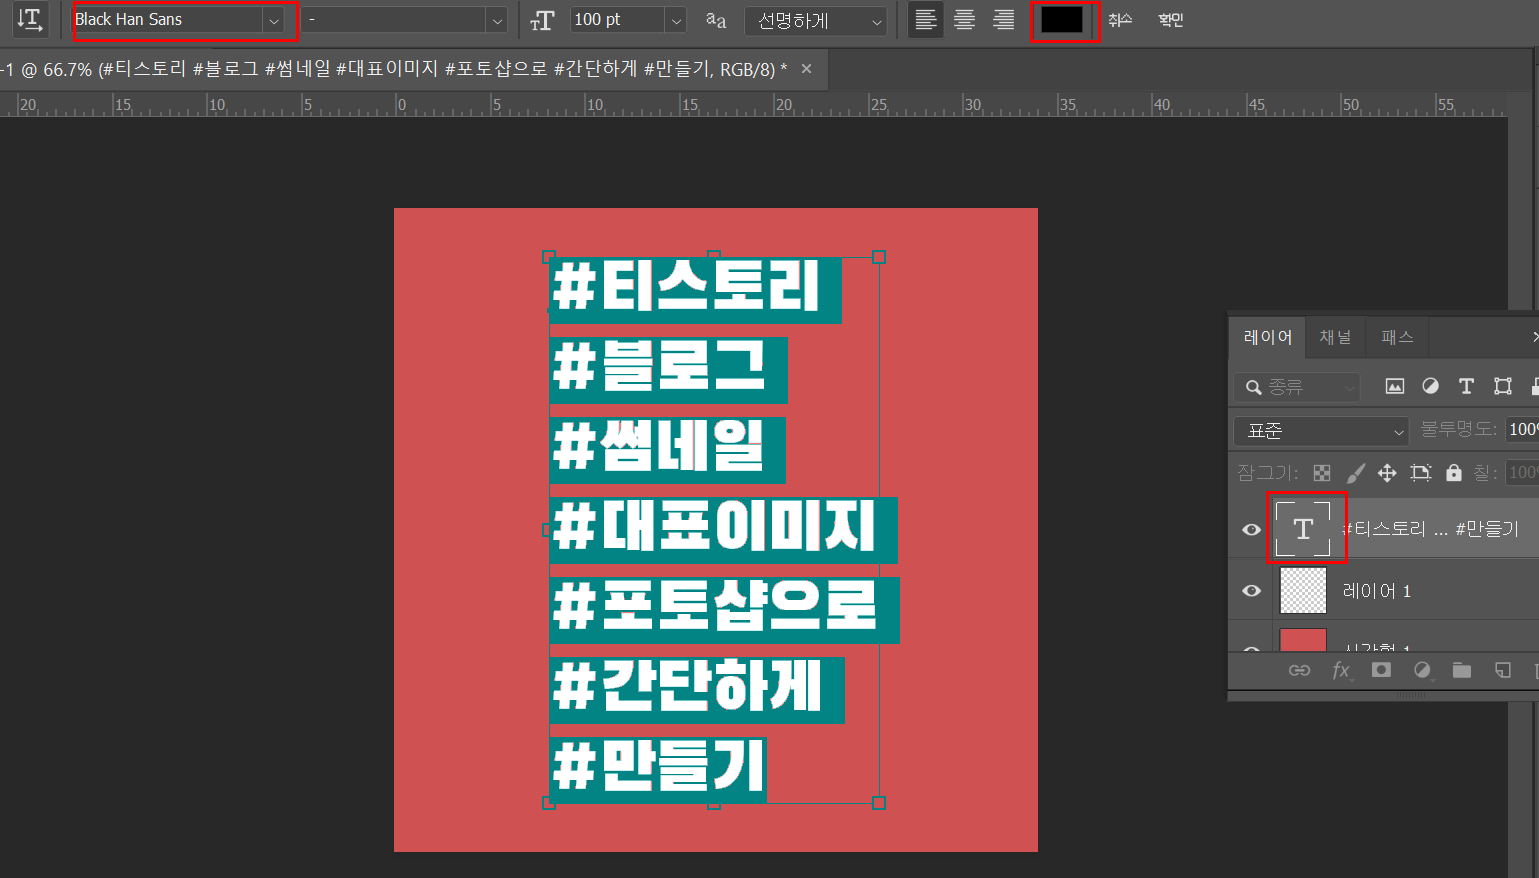Screen dimensions: 1539x878
Task: Close the #티스토리 document tab
Action: click(807, 69)
